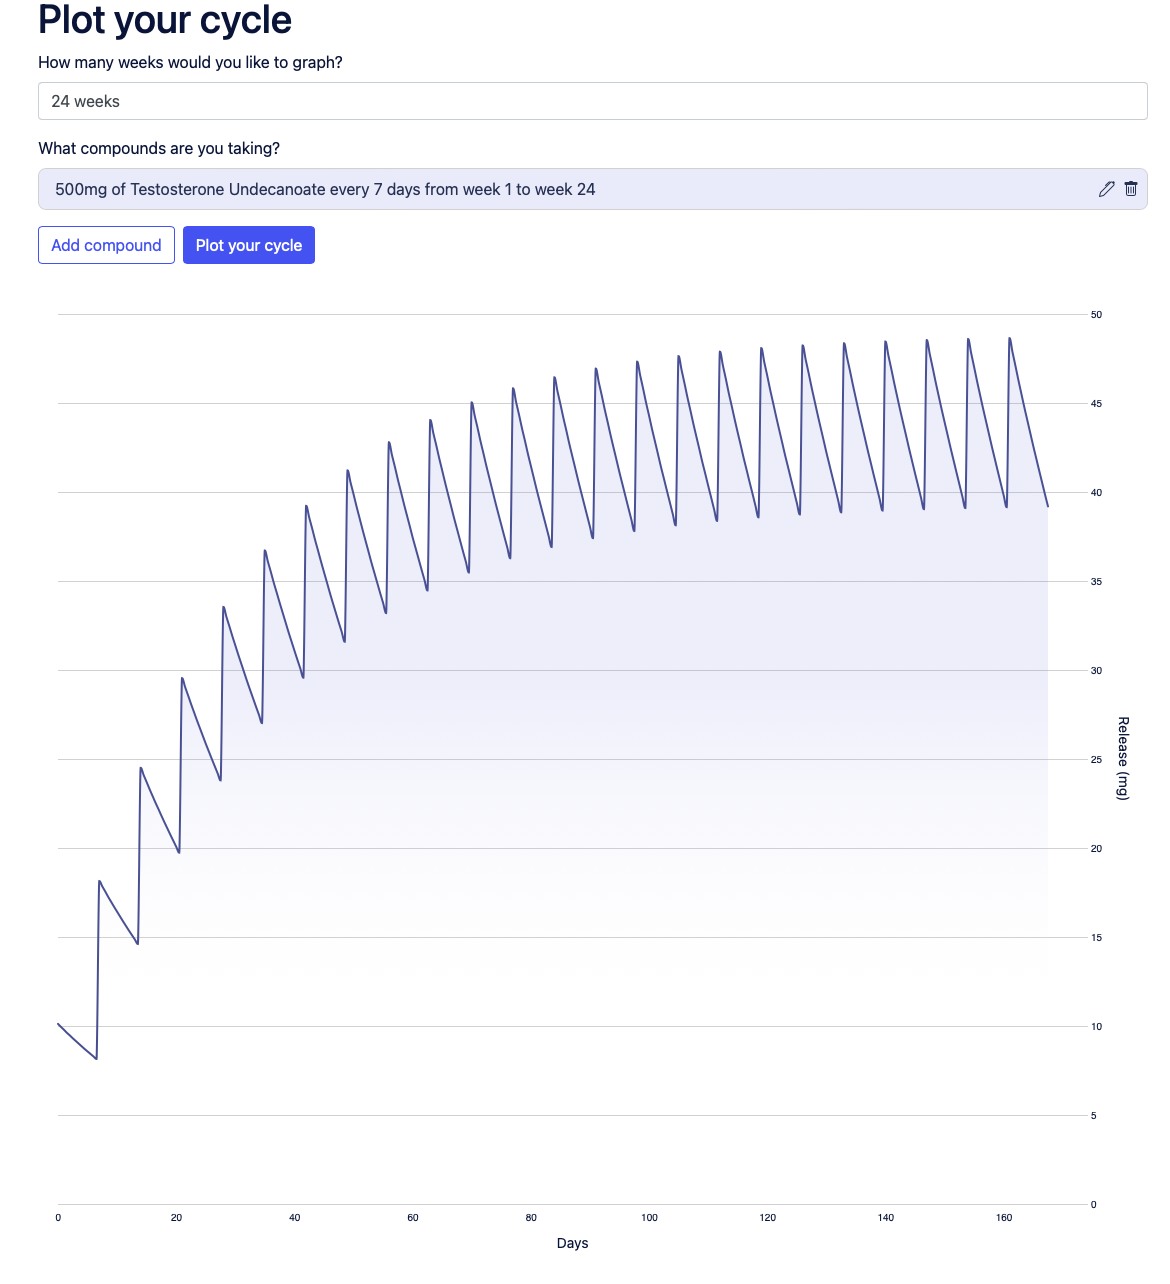Click the weeks-to-graph question label

[x=190, y=62]
